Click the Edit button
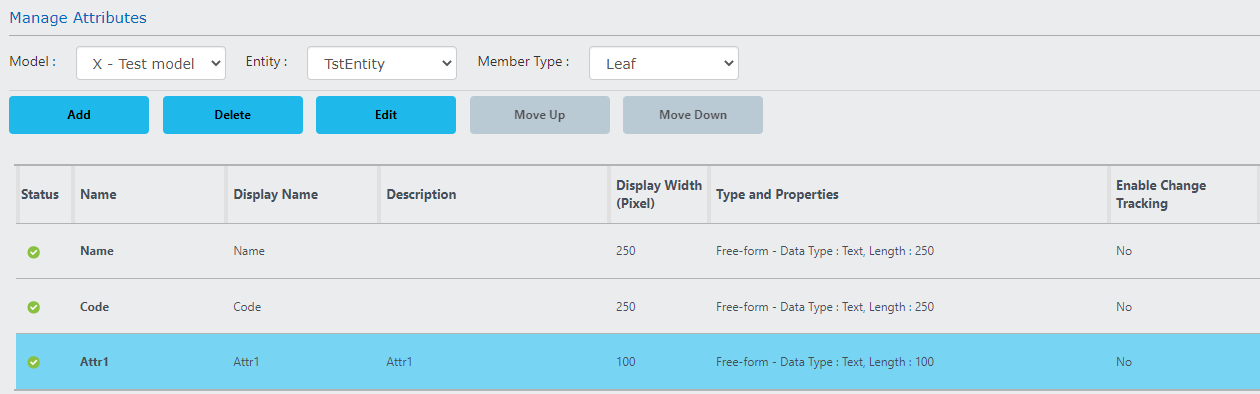Image resolution: width=1260 pixels, height=394 pixels. [x=386, y=115]
